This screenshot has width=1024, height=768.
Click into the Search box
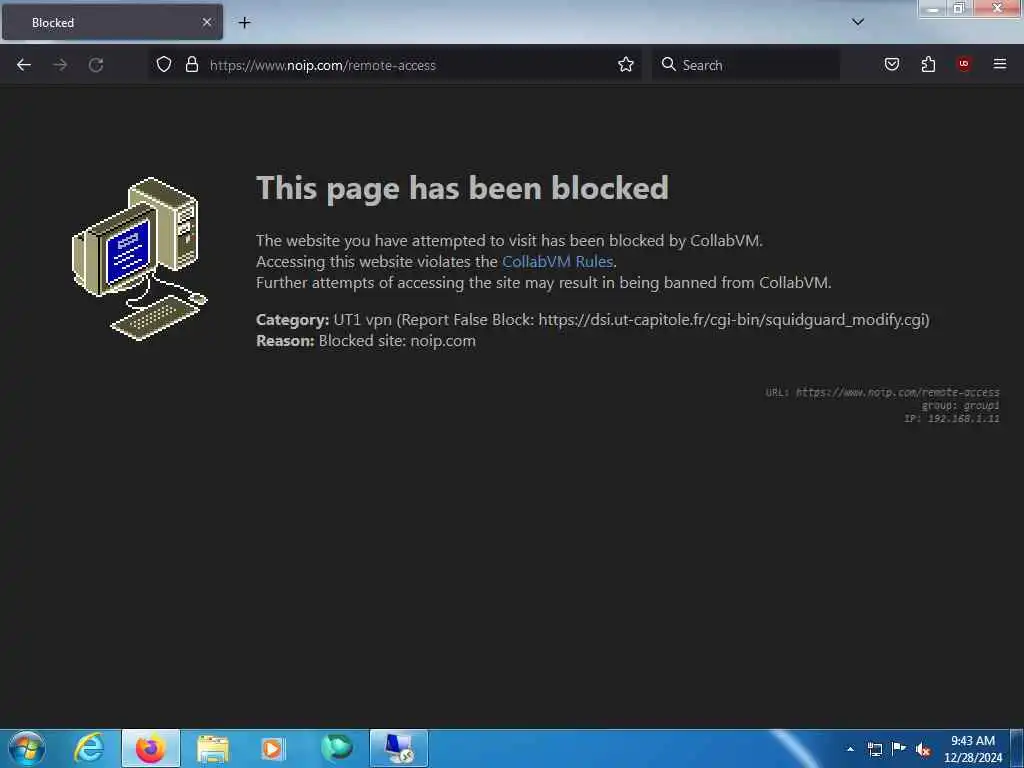746,65
